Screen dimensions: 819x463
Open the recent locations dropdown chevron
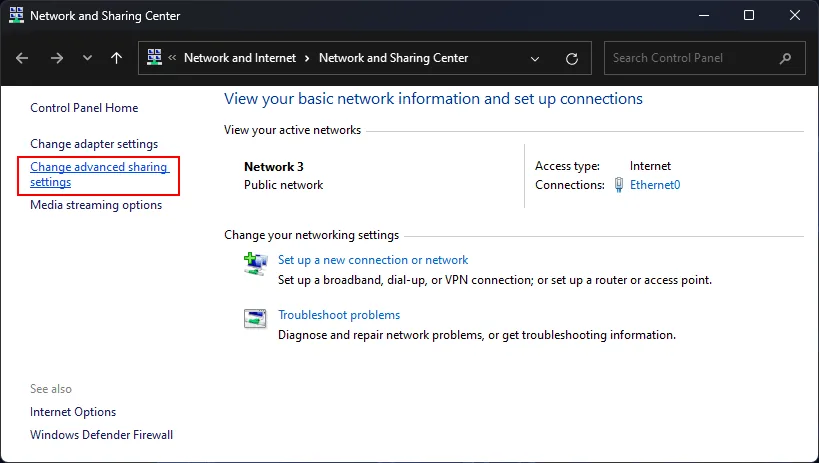(87, 58)
